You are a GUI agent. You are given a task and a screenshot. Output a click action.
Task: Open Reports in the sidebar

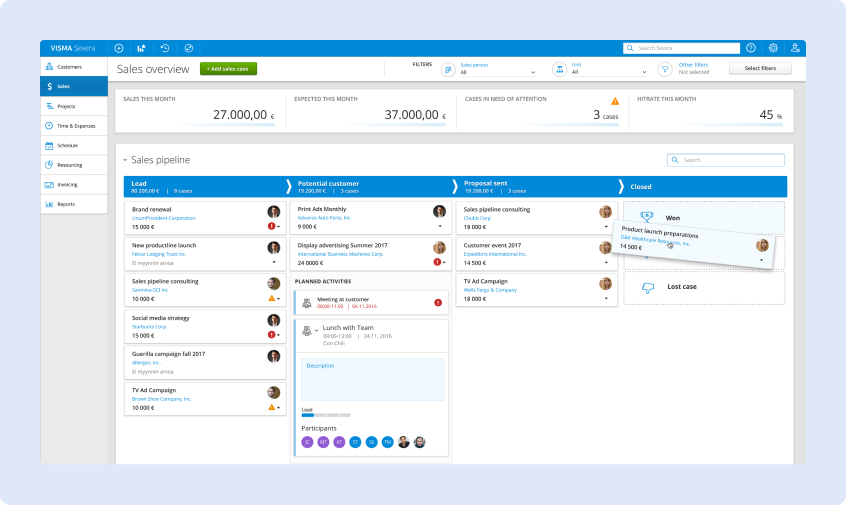click(x=74, y=204)
